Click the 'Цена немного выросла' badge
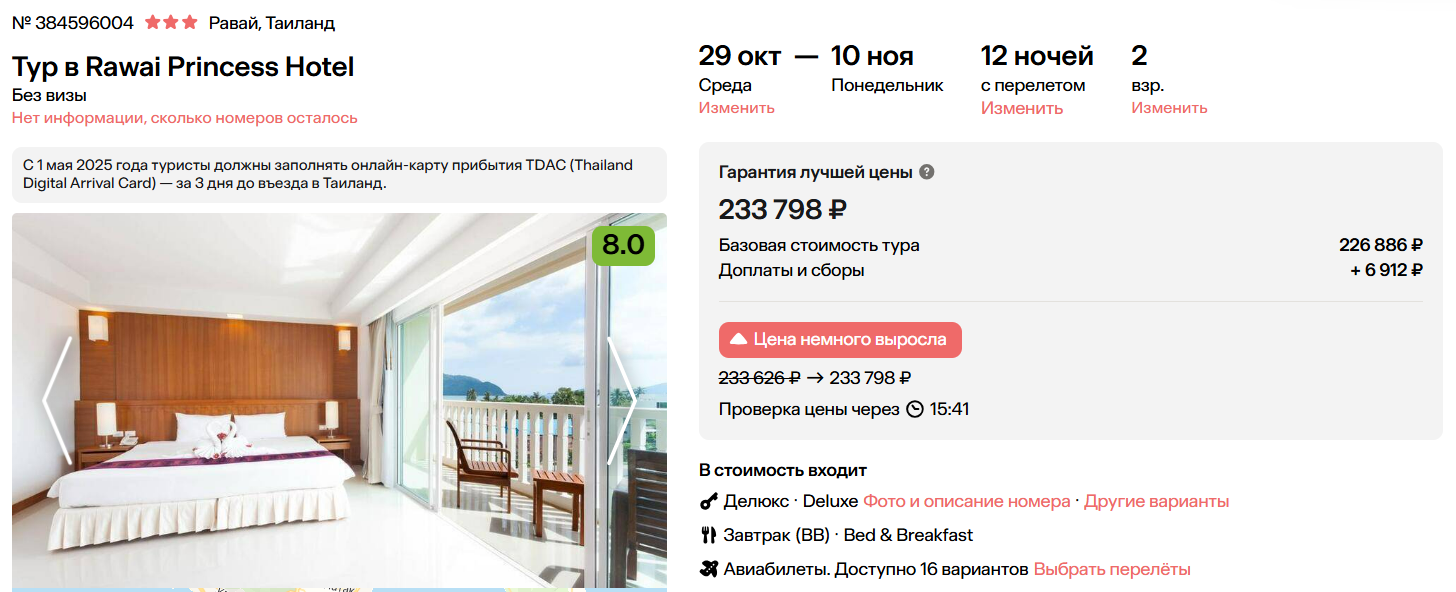 pos(840,340)
